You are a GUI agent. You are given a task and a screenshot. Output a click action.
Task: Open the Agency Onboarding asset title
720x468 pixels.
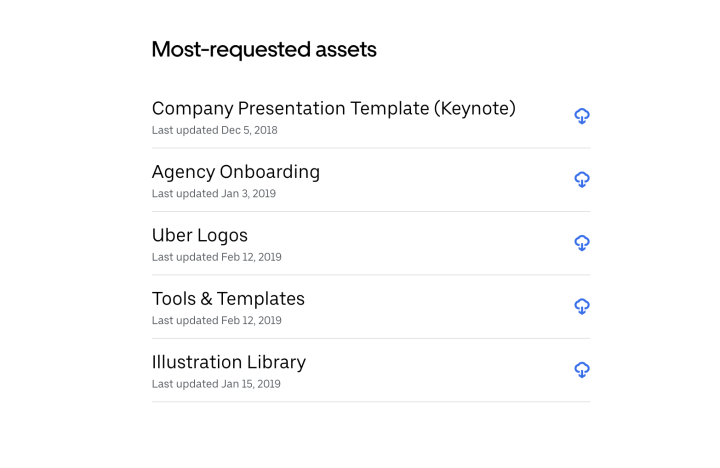(236, 172)
